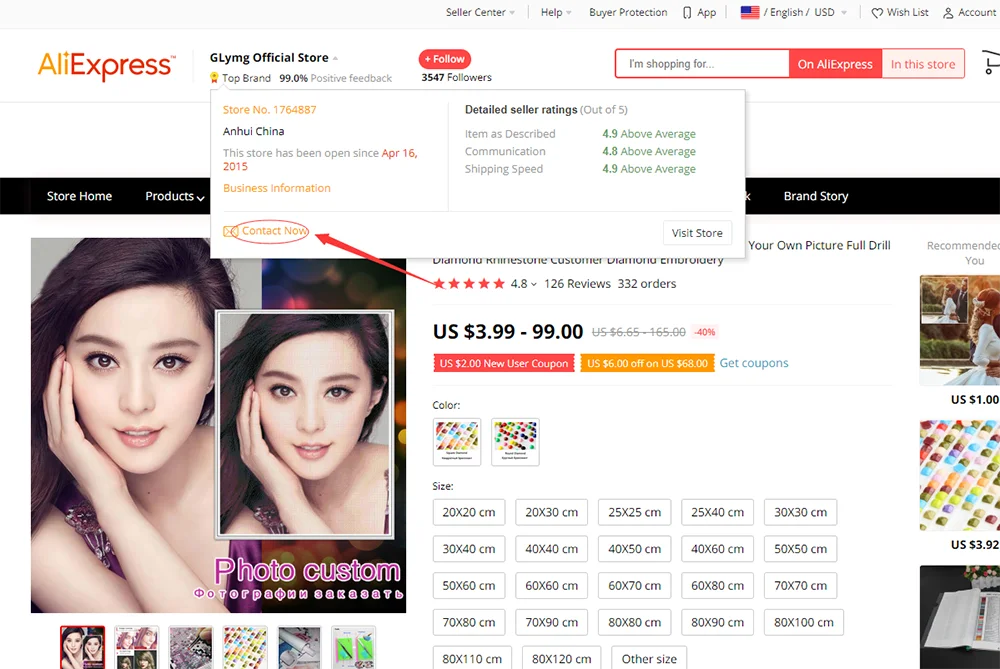Select size 30X40 cm
The width and height of the screenshot is (1000, 669).
coord(469,549)
